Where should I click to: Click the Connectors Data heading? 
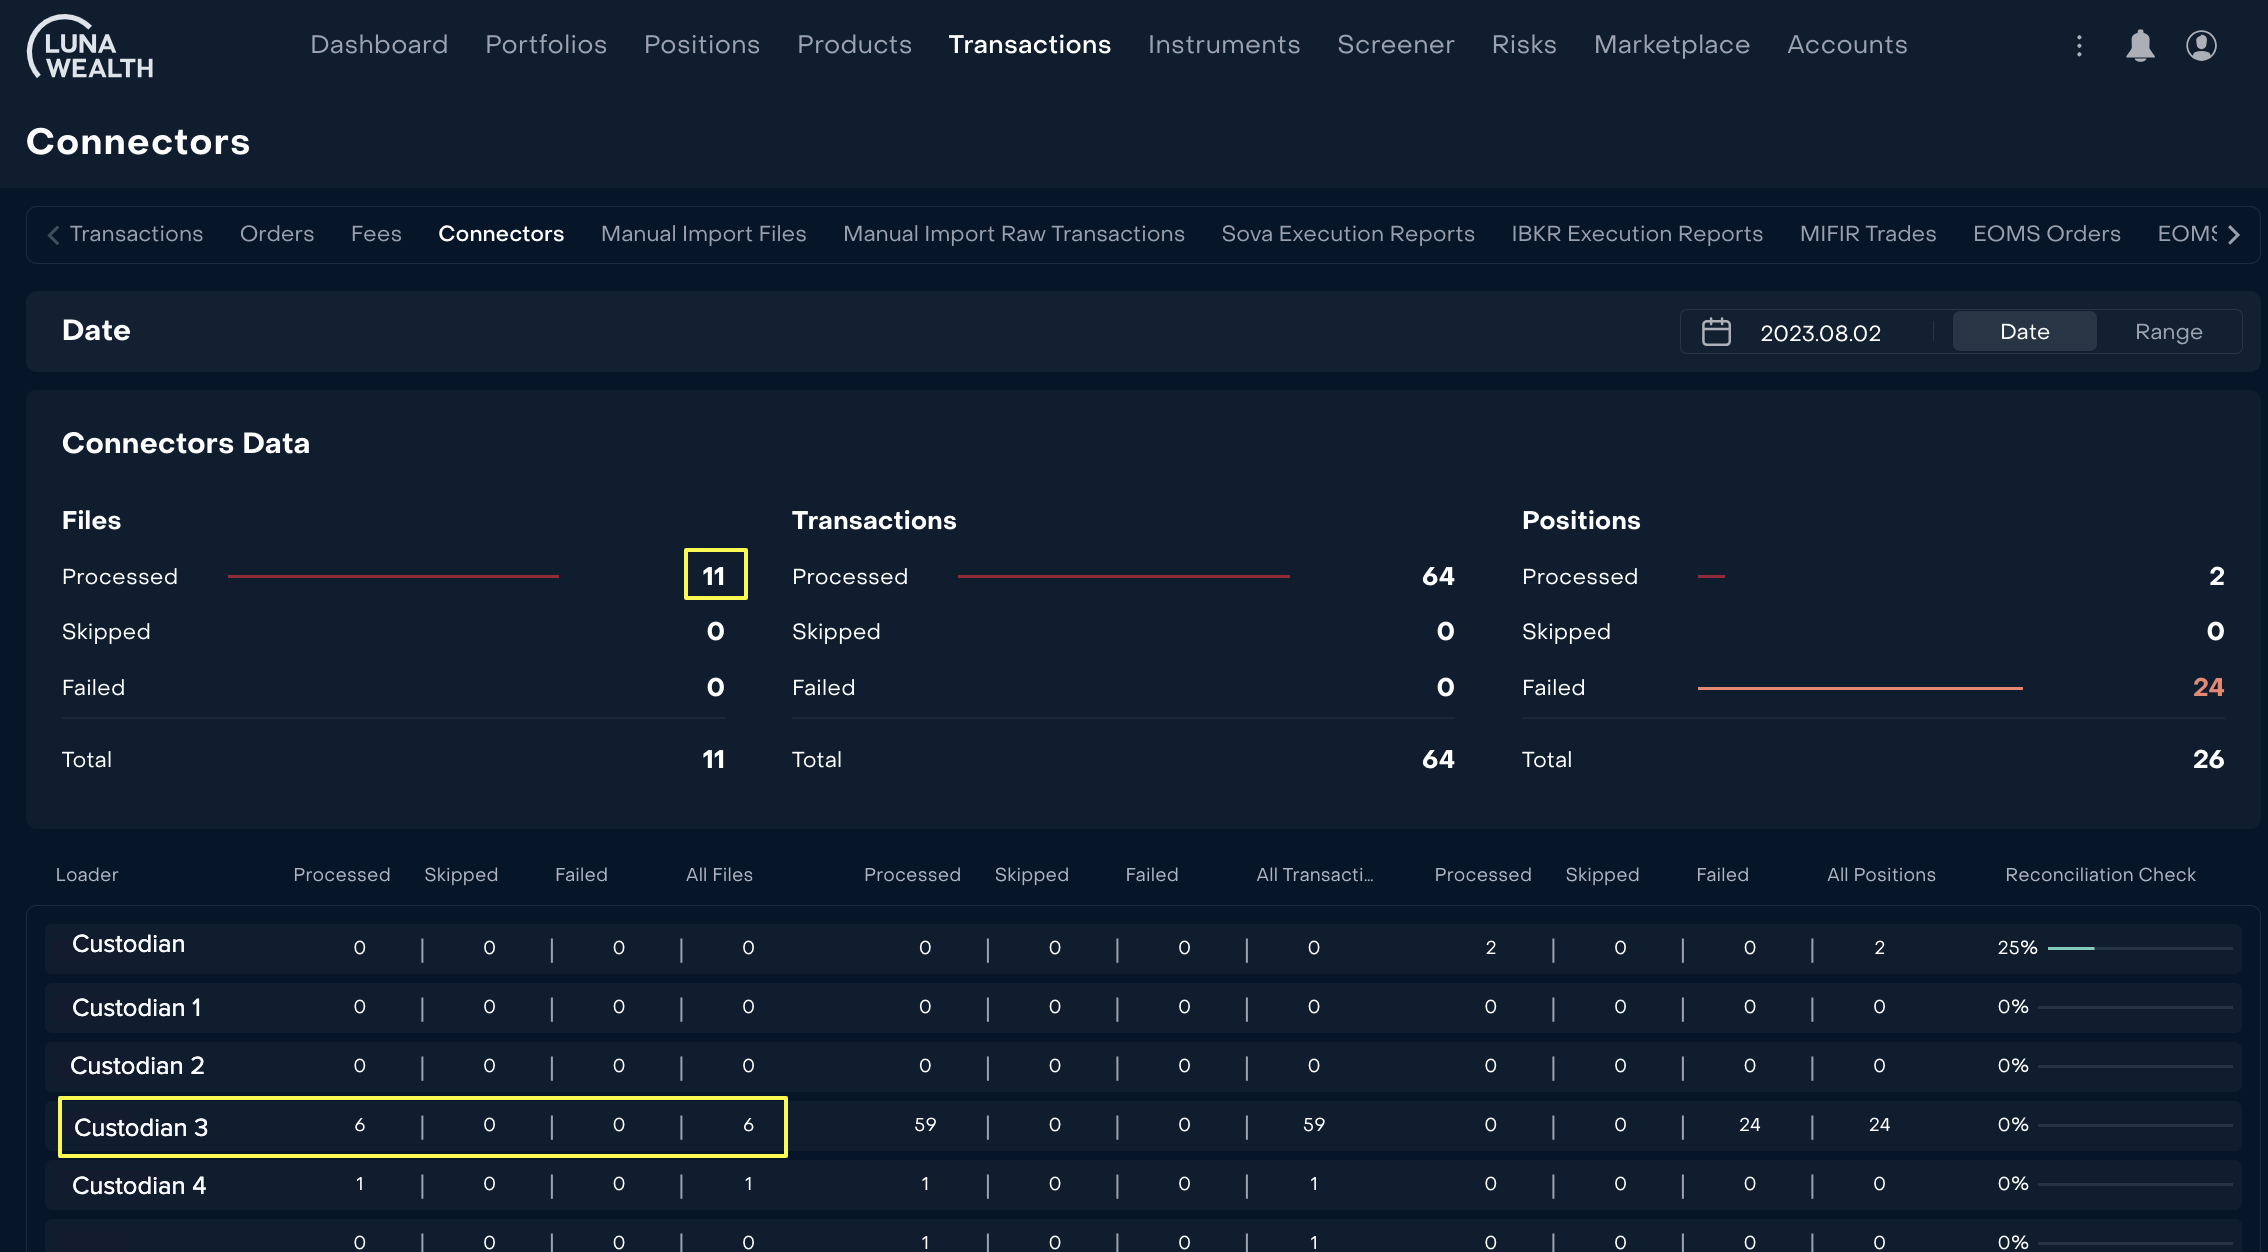pyautogui.click(x=186, y=443)
